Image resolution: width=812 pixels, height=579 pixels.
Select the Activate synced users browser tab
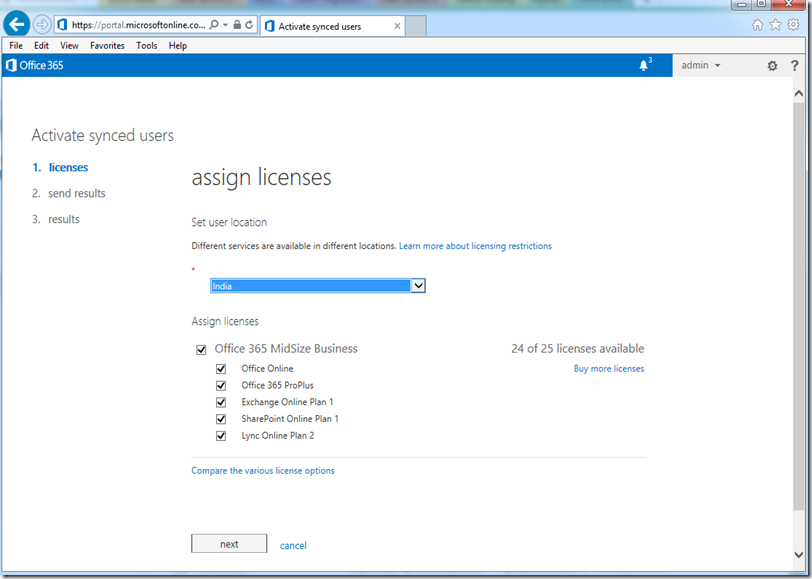[x=332, y=26]
